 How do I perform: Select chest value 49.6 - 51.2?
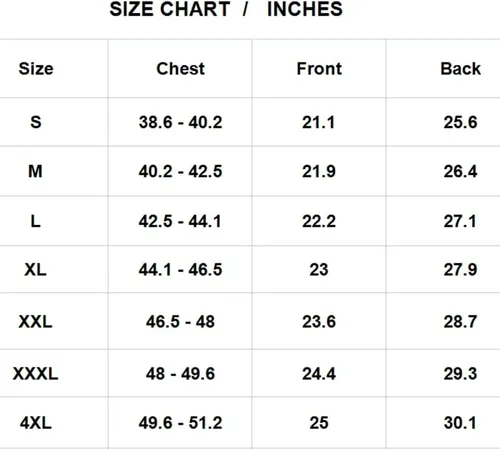click(180, 423)
